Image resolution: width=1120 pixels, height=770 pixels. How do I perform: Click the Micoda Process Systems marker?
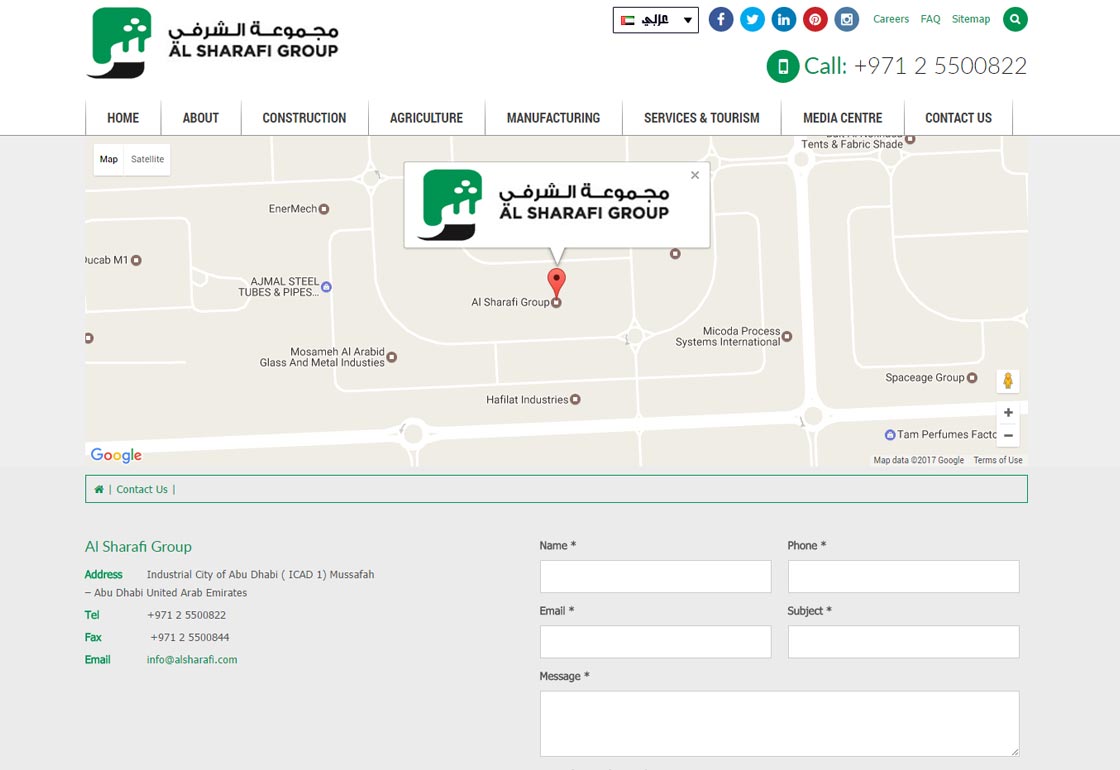coord(786,336)
